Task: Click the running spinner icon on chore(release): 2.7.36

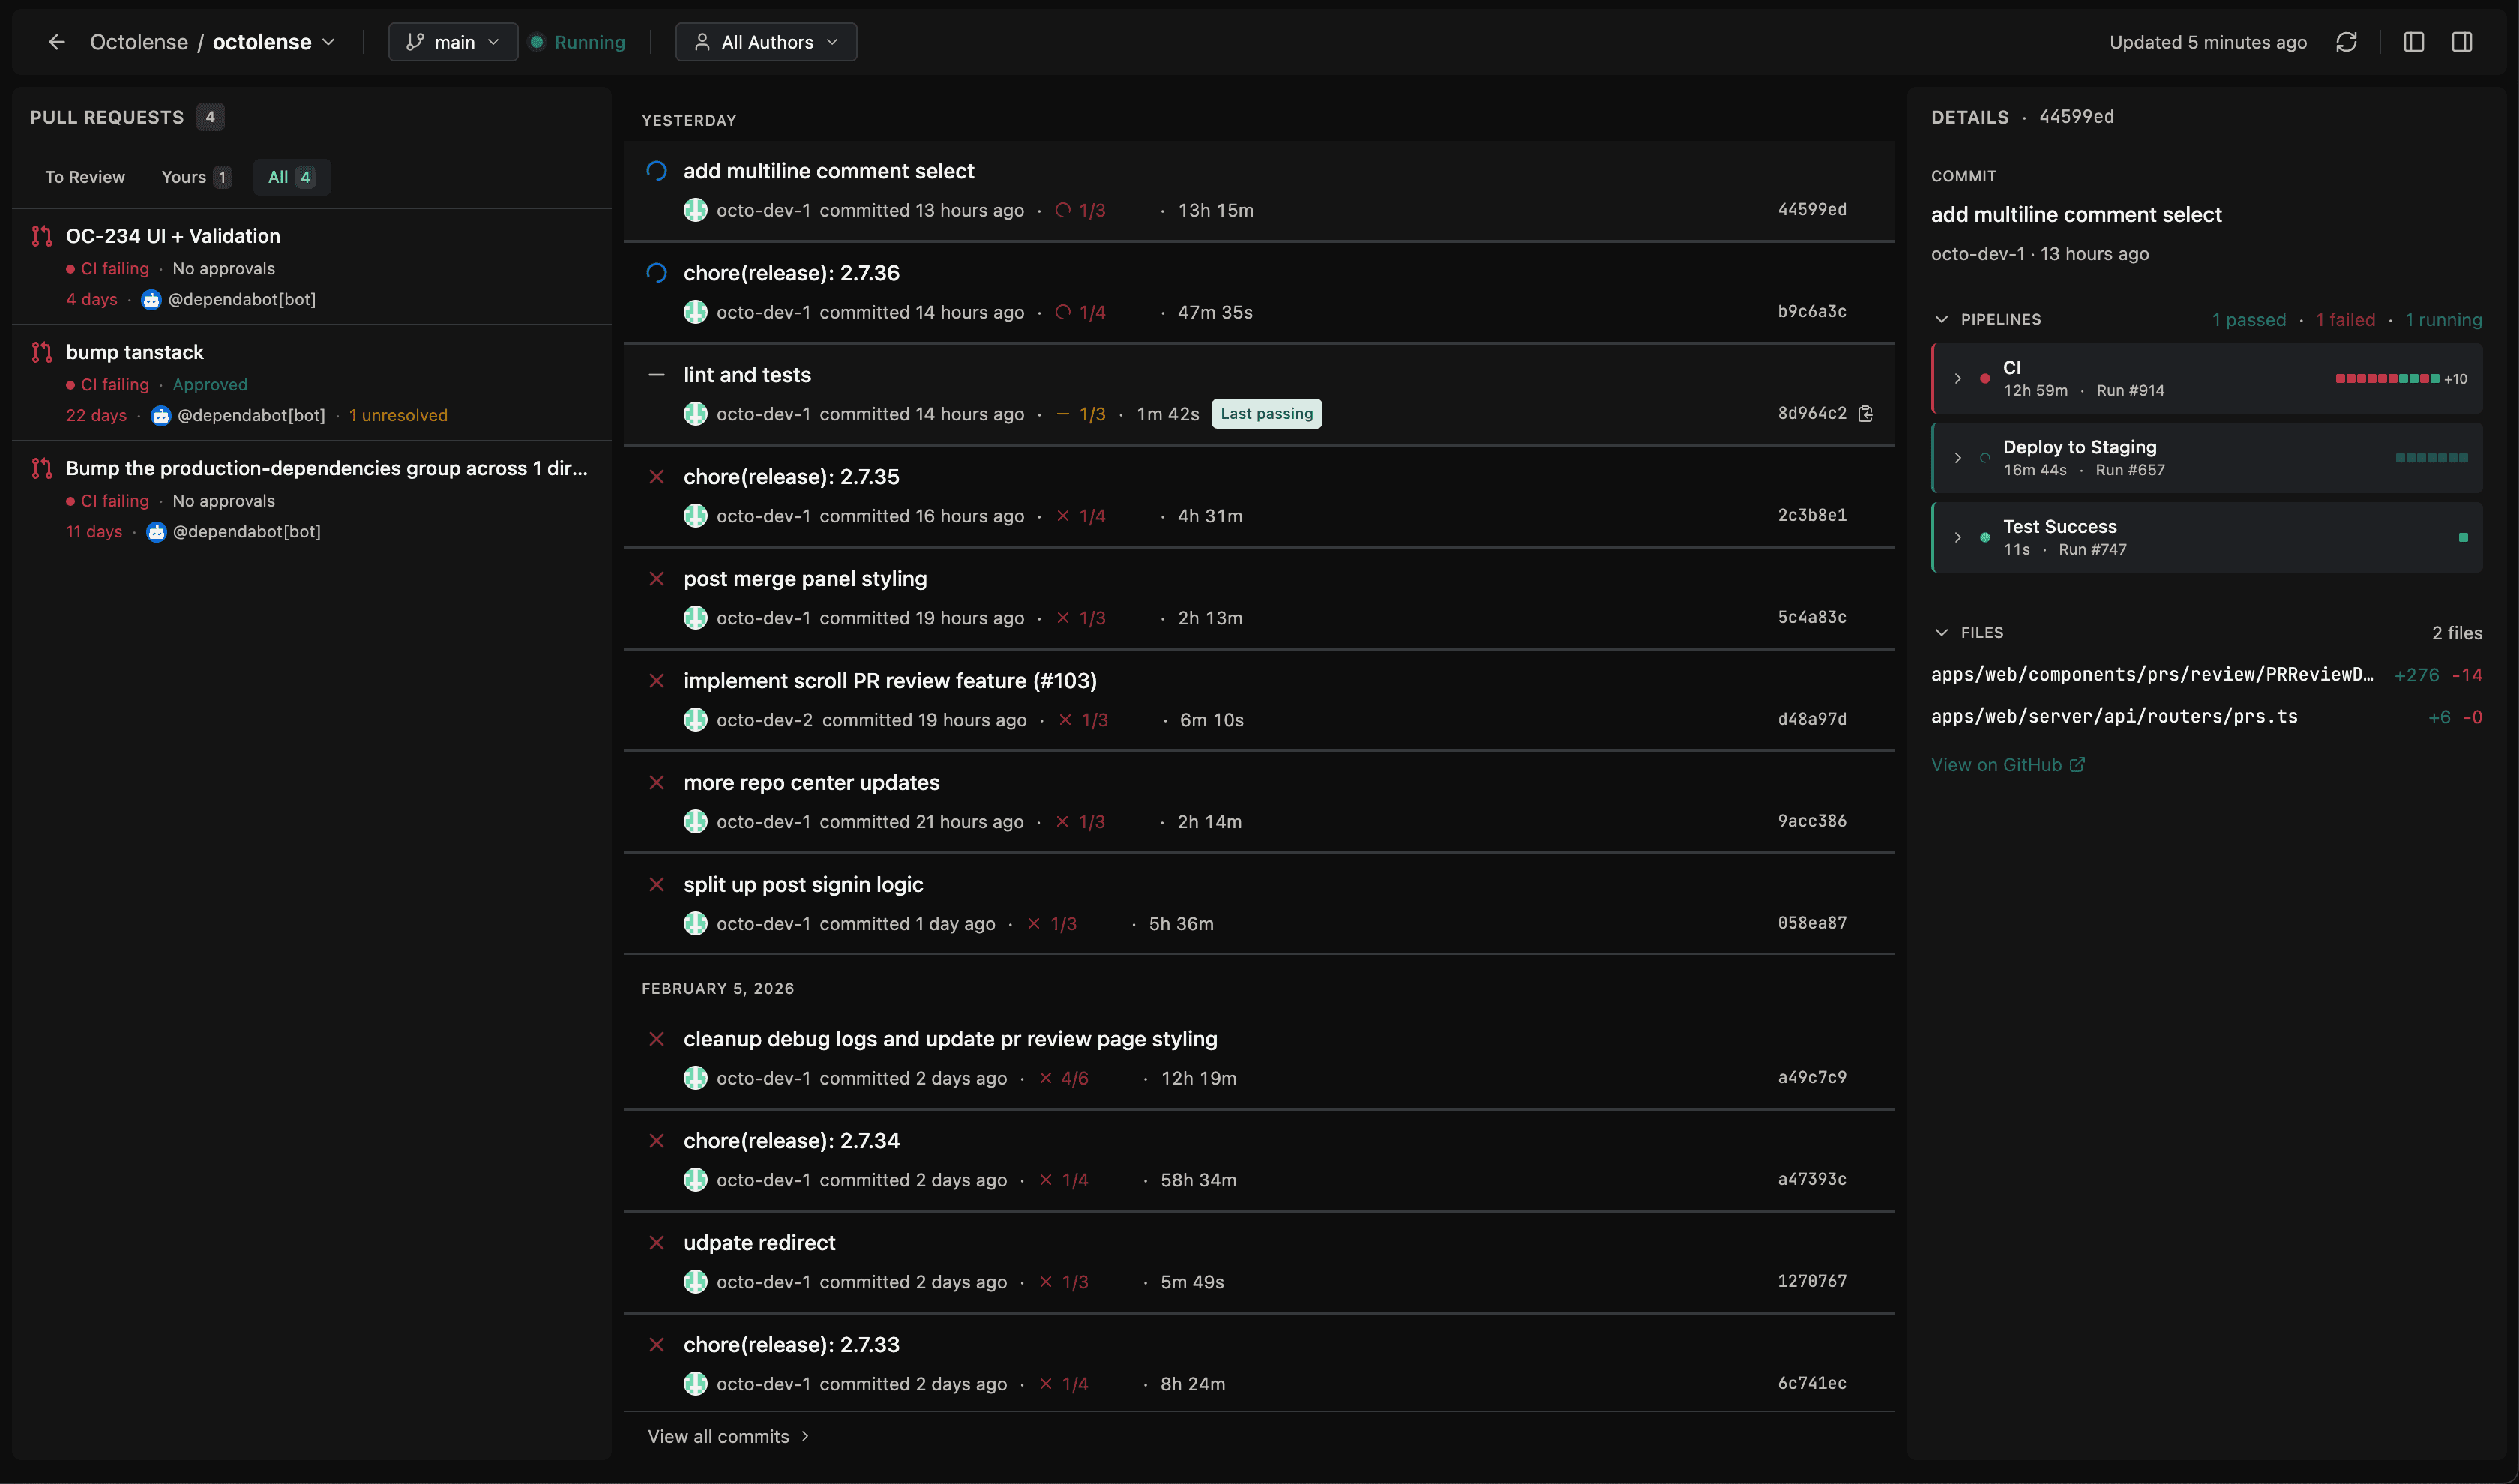Action: pyautogui.click(x=657, y=272)
